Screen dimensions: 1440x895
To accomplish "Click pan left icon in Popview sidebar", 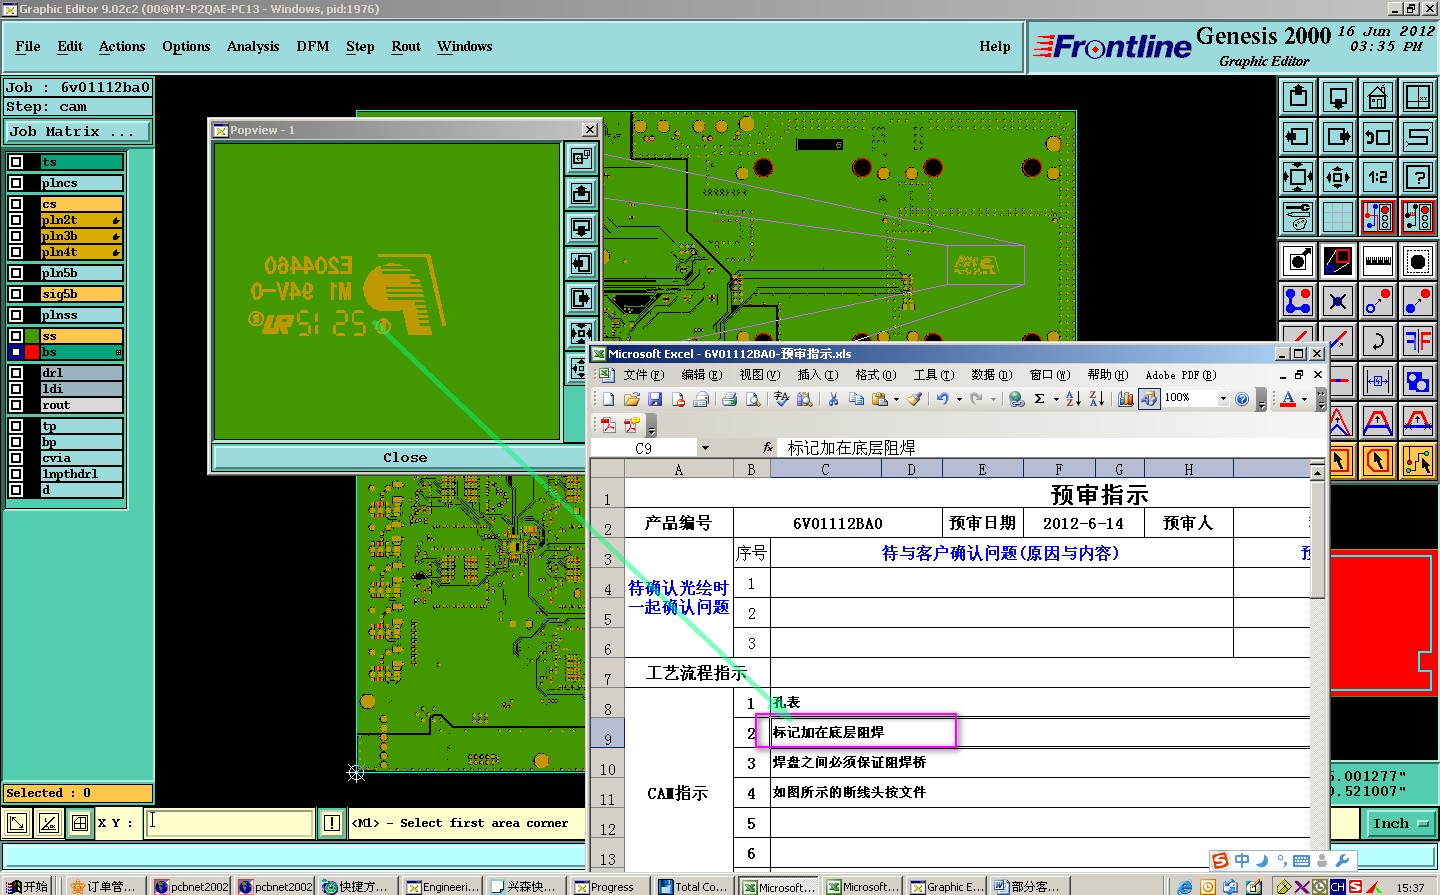I will click(x=581, y=263).
